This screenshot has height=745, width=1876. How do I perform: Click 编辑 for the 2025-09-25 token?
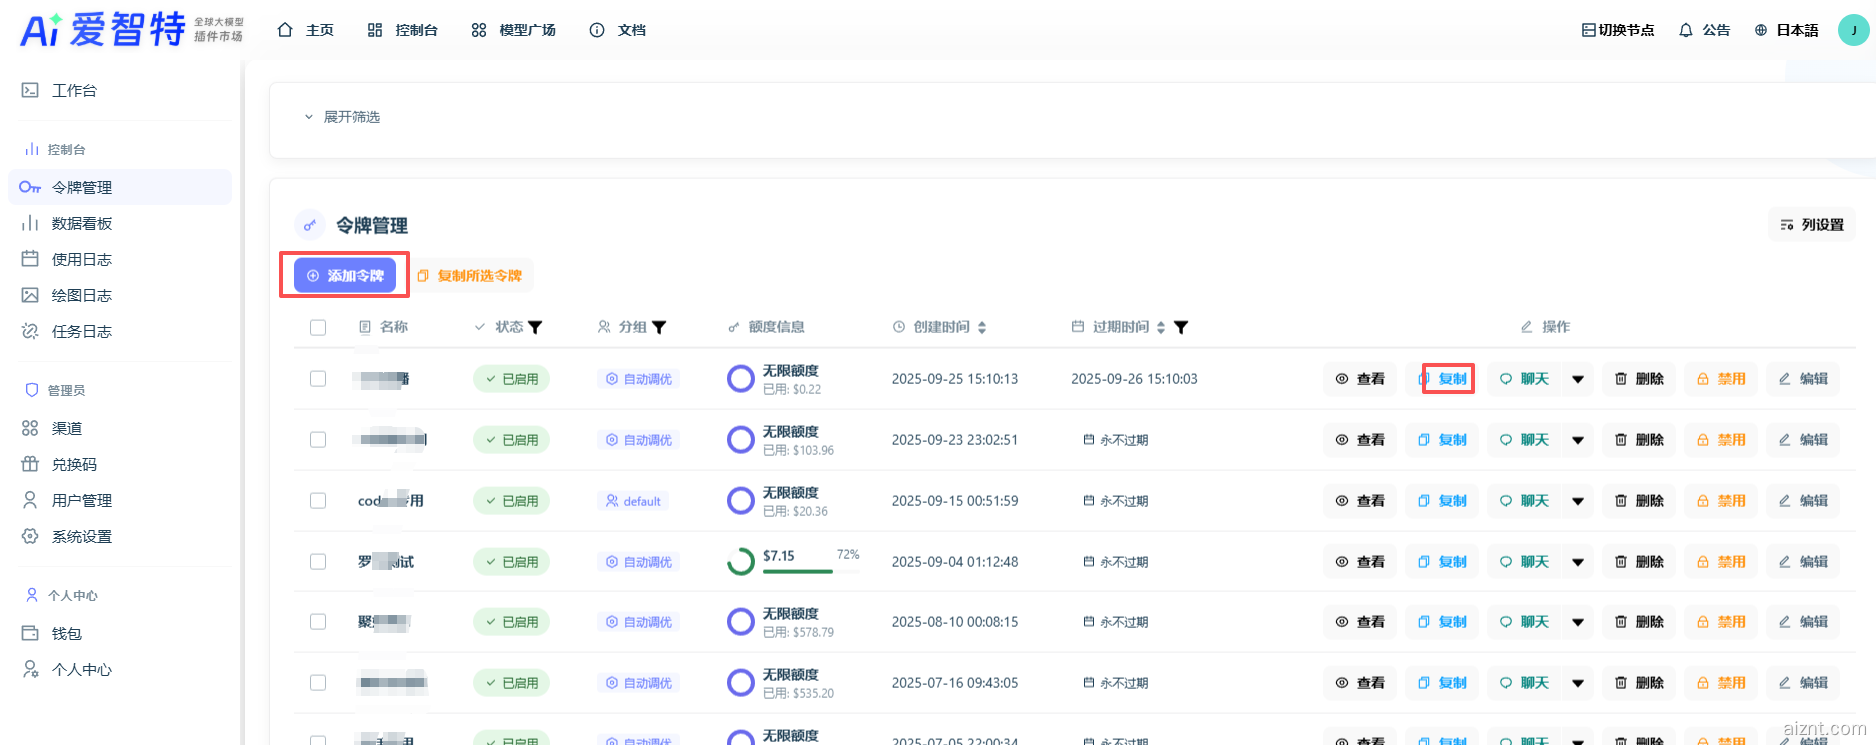[1803, 379]
